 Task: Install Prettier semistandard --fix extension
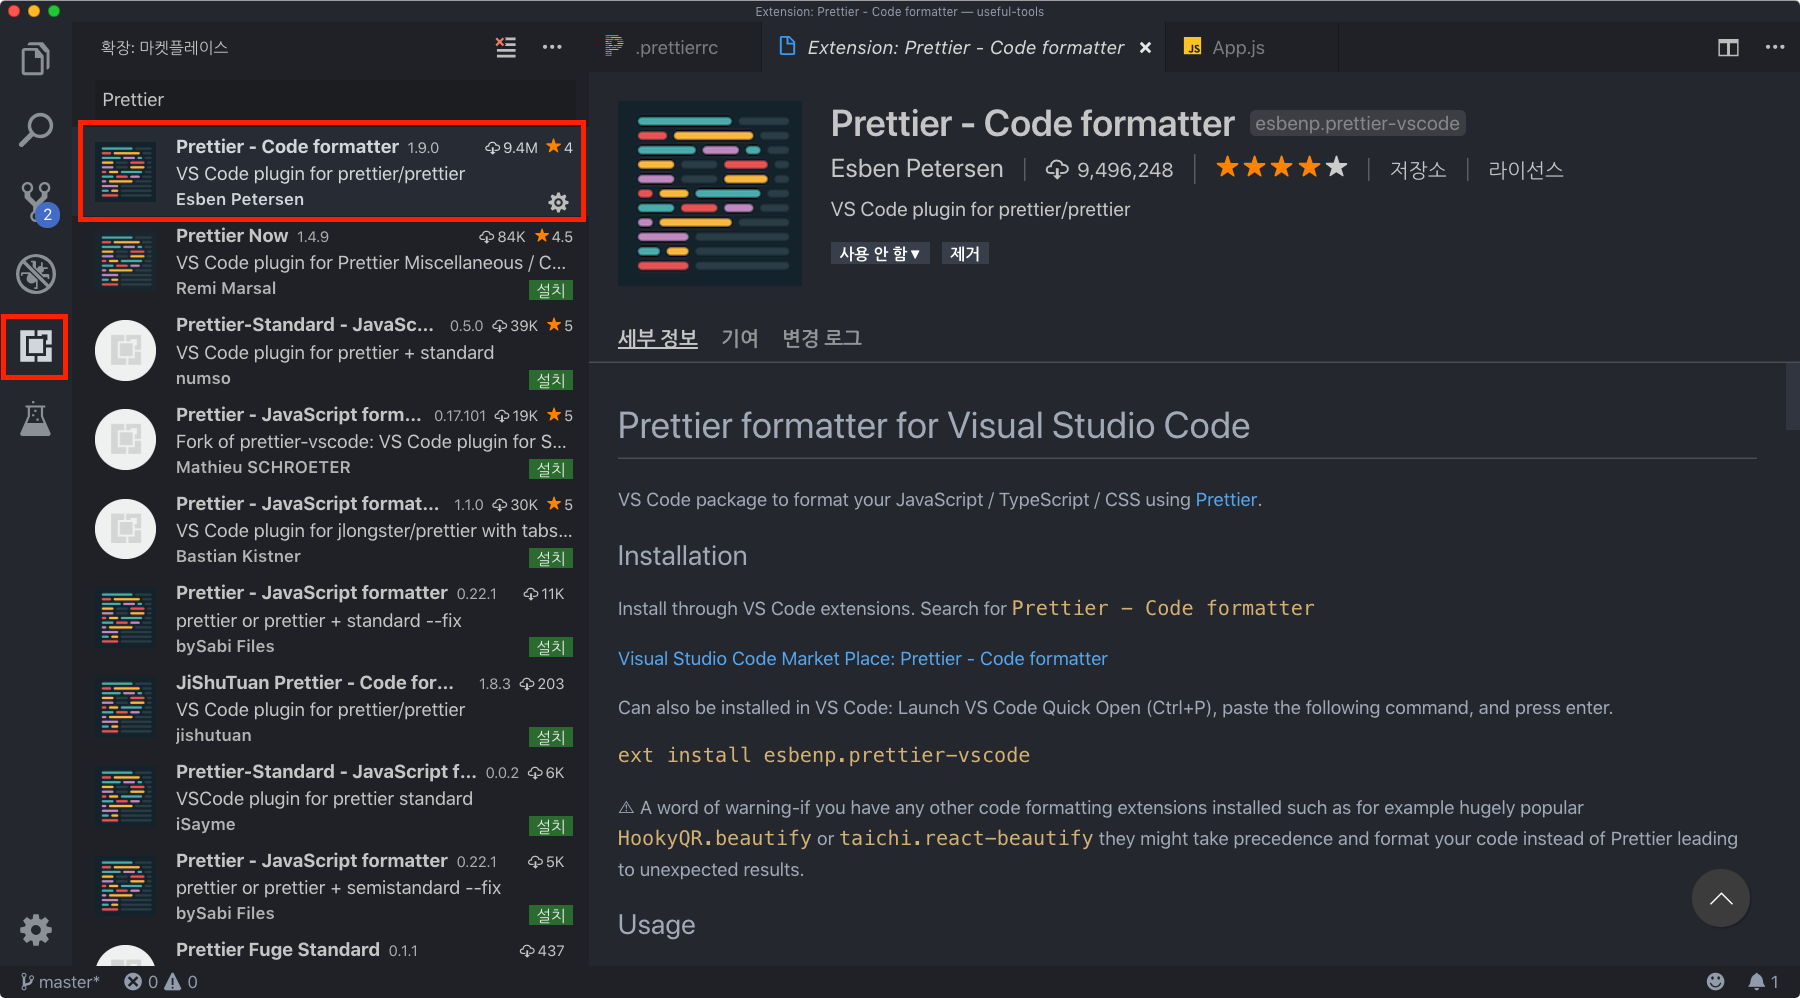coord(551,915)
